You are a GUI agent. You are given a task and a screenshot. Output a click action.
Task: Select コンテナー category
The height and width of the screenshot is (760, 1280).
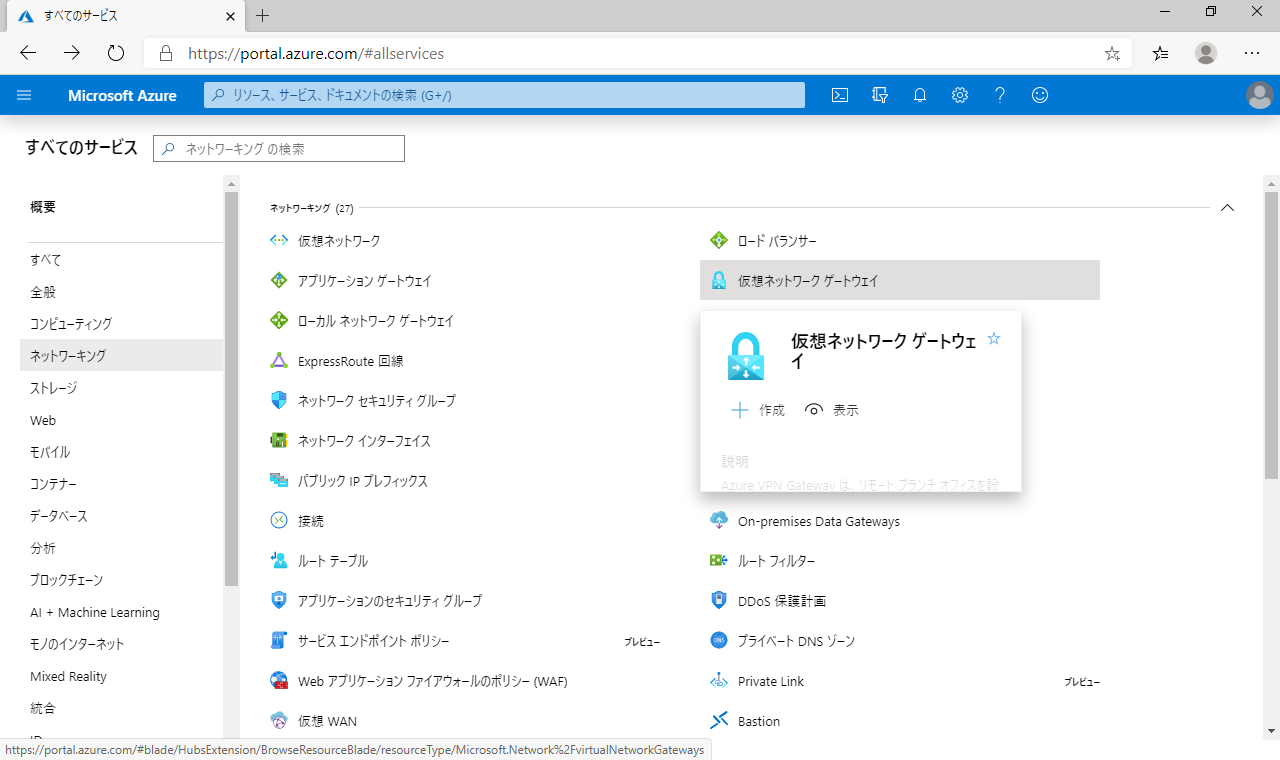[x=53, y=484]
